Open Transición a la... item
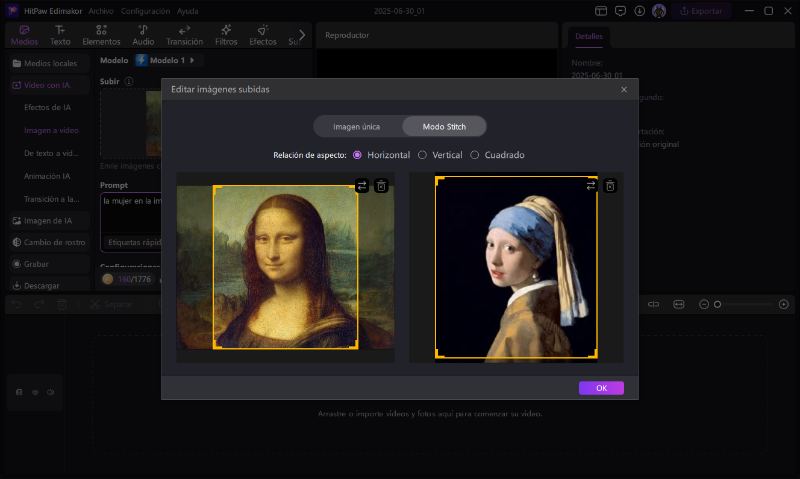 [52, 199]
